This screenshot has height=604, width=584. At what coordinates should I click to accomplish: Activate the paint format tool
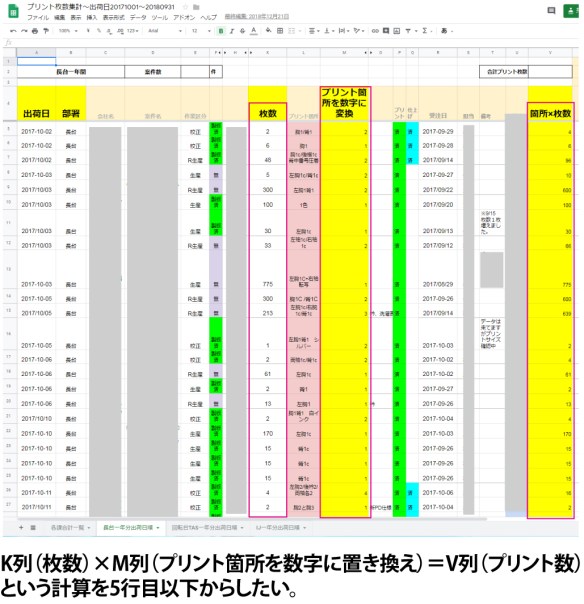click(x=45, y=31)
